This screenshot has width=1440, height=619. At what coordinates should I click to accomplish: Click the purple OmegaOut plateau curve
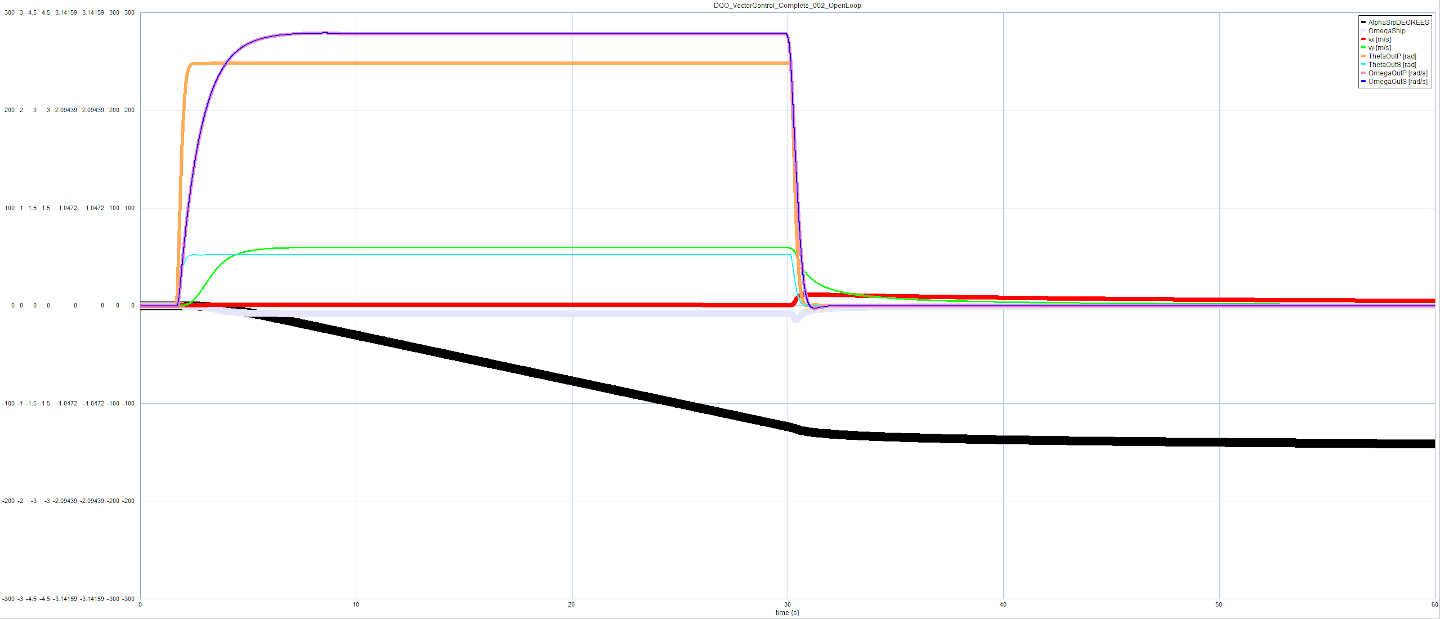coord(550,33)
